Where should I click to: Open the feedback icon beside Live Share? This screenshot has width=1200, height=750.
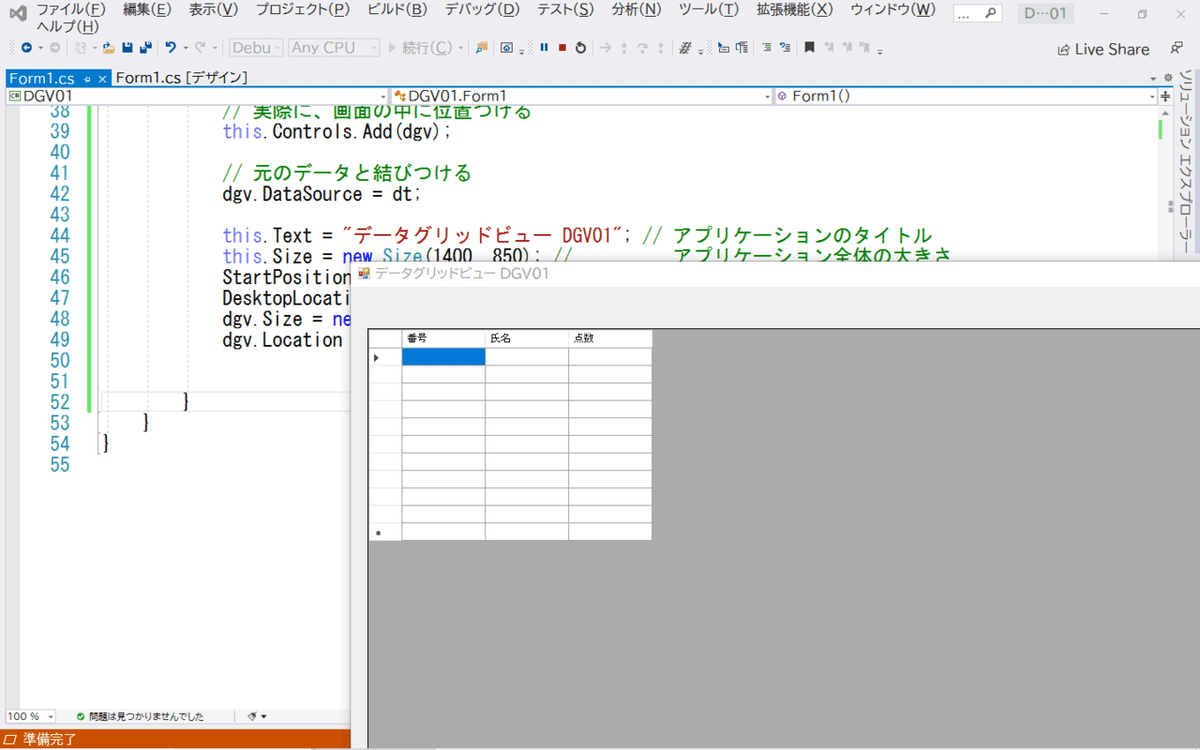tap(1177, 48)
